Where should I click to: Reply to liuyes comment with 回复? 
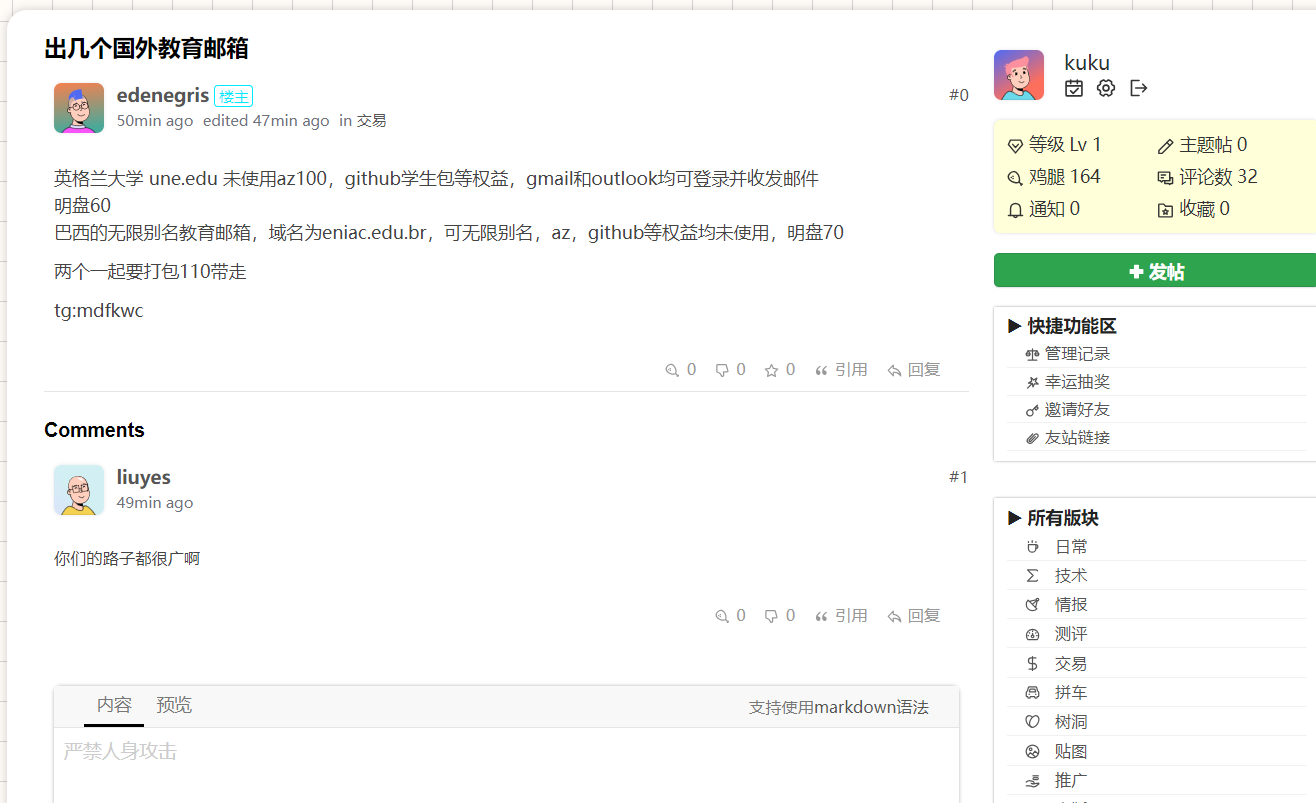(914, 616)
